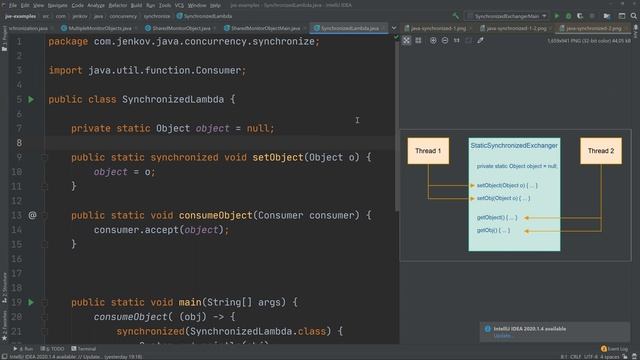
Task: Open the Help menu
Action: pos(215,5)
